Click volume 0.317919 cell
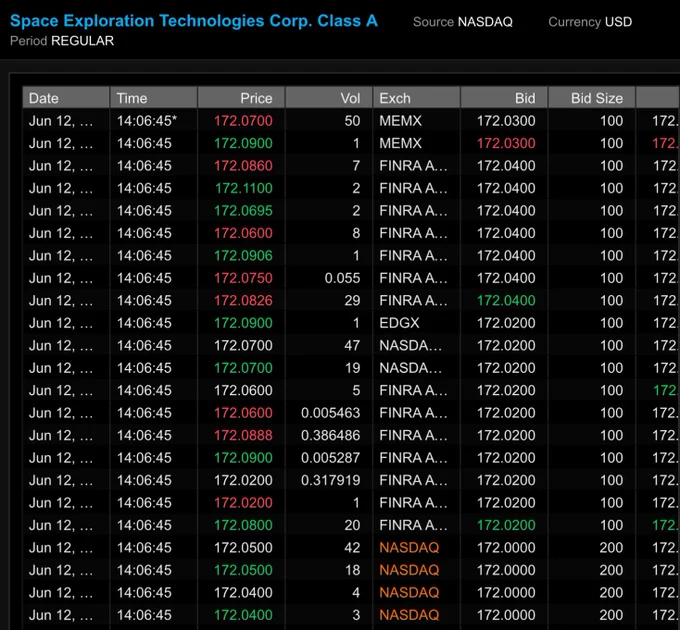The width and height of the screenshot is (680, 630). (x=330, y=480)
